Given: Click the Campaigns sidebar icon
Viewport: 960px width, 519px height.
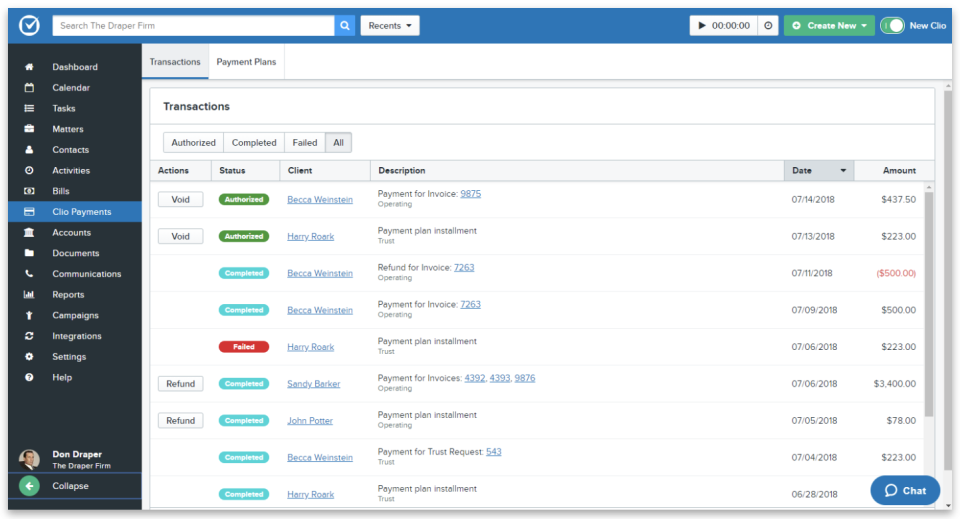Looking at the screenshot, I should pyautogui.click(x=29, y=315).
